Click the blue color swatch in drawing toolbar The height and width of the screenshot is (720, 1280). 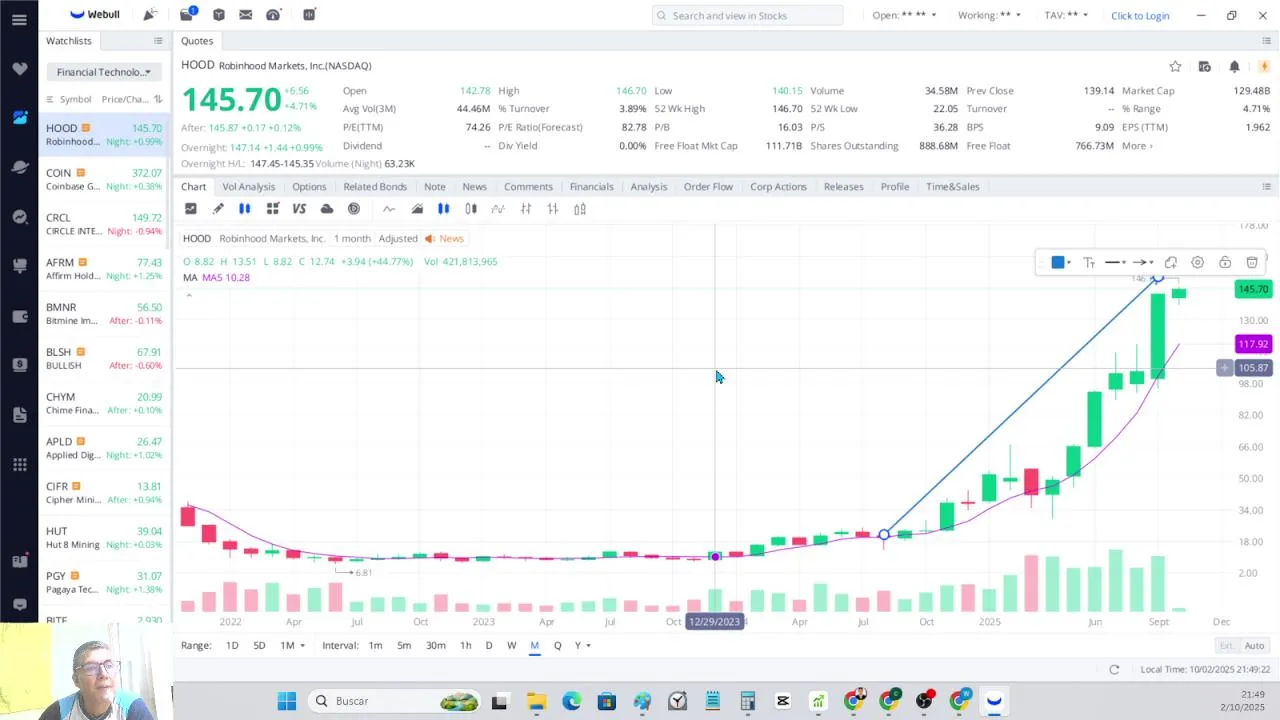[1058, 262]
